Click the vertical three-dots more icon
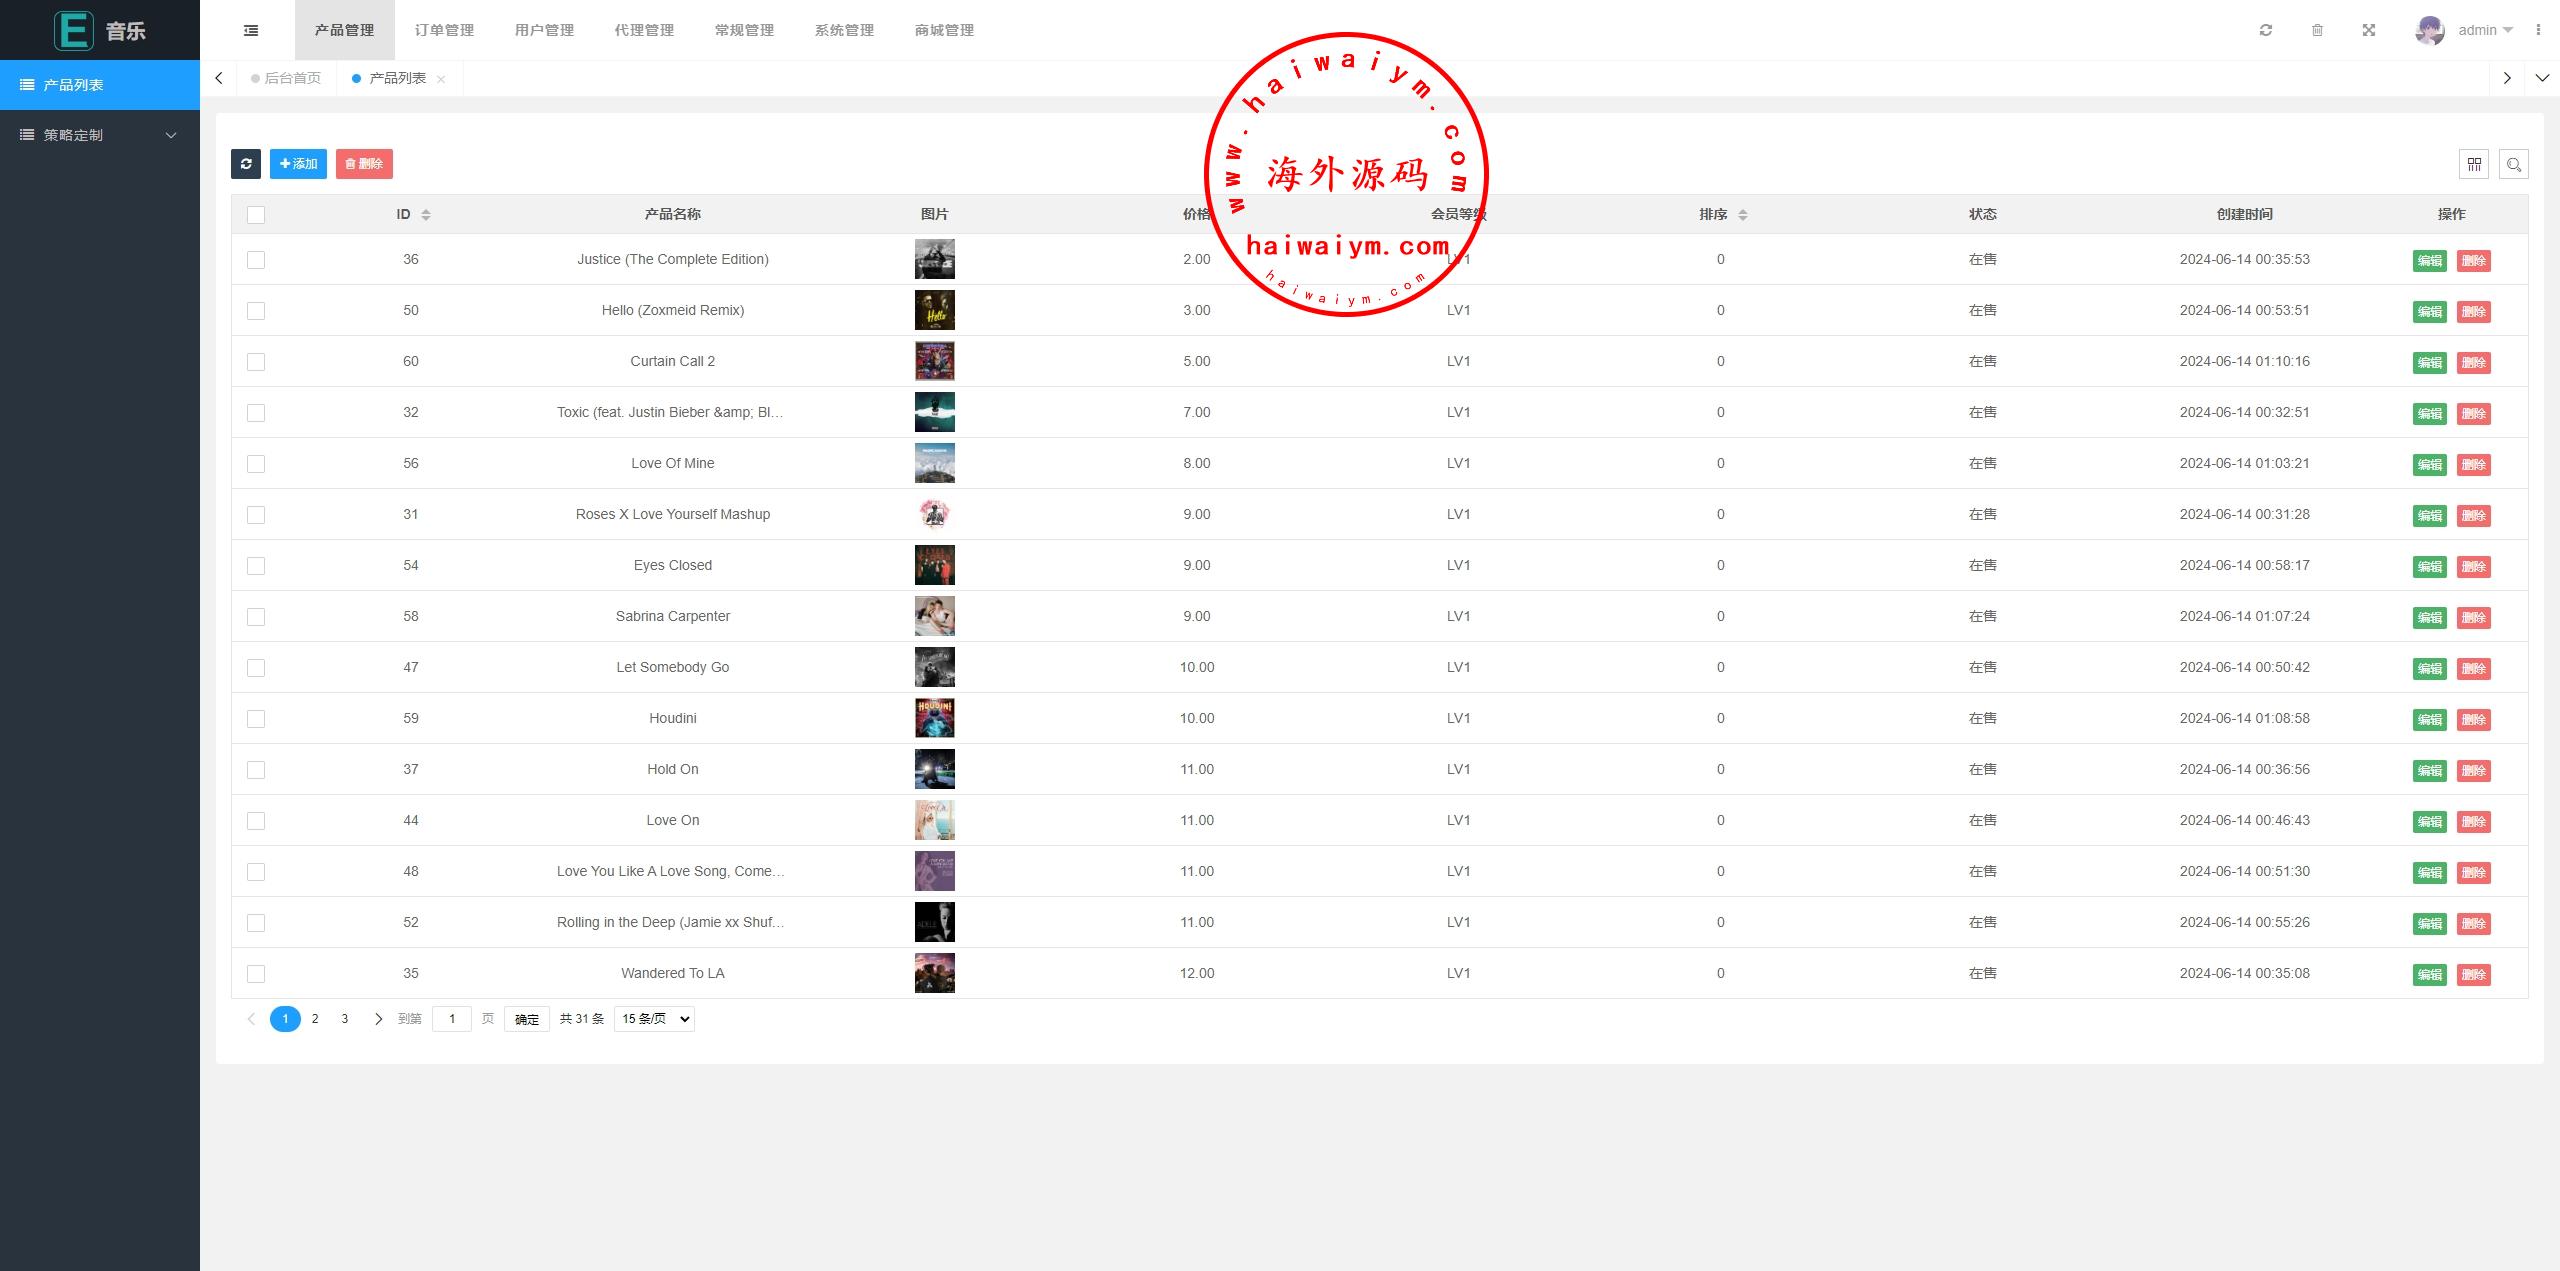This screenshot has height=1271, width=2560. click(2538, 30)
